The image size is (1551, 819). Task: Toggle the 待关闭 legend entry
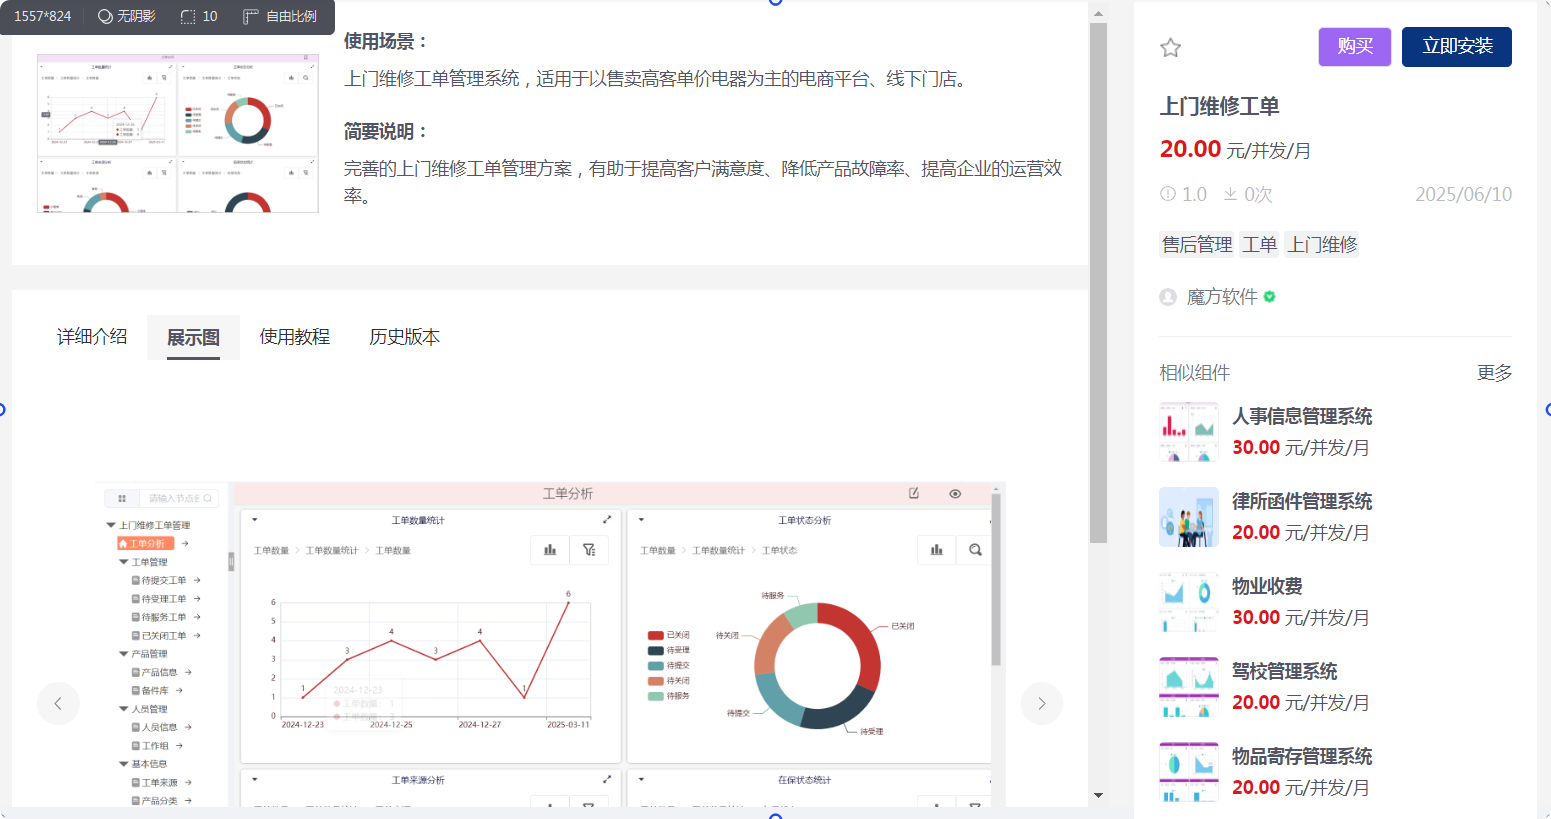click(669, 680)
